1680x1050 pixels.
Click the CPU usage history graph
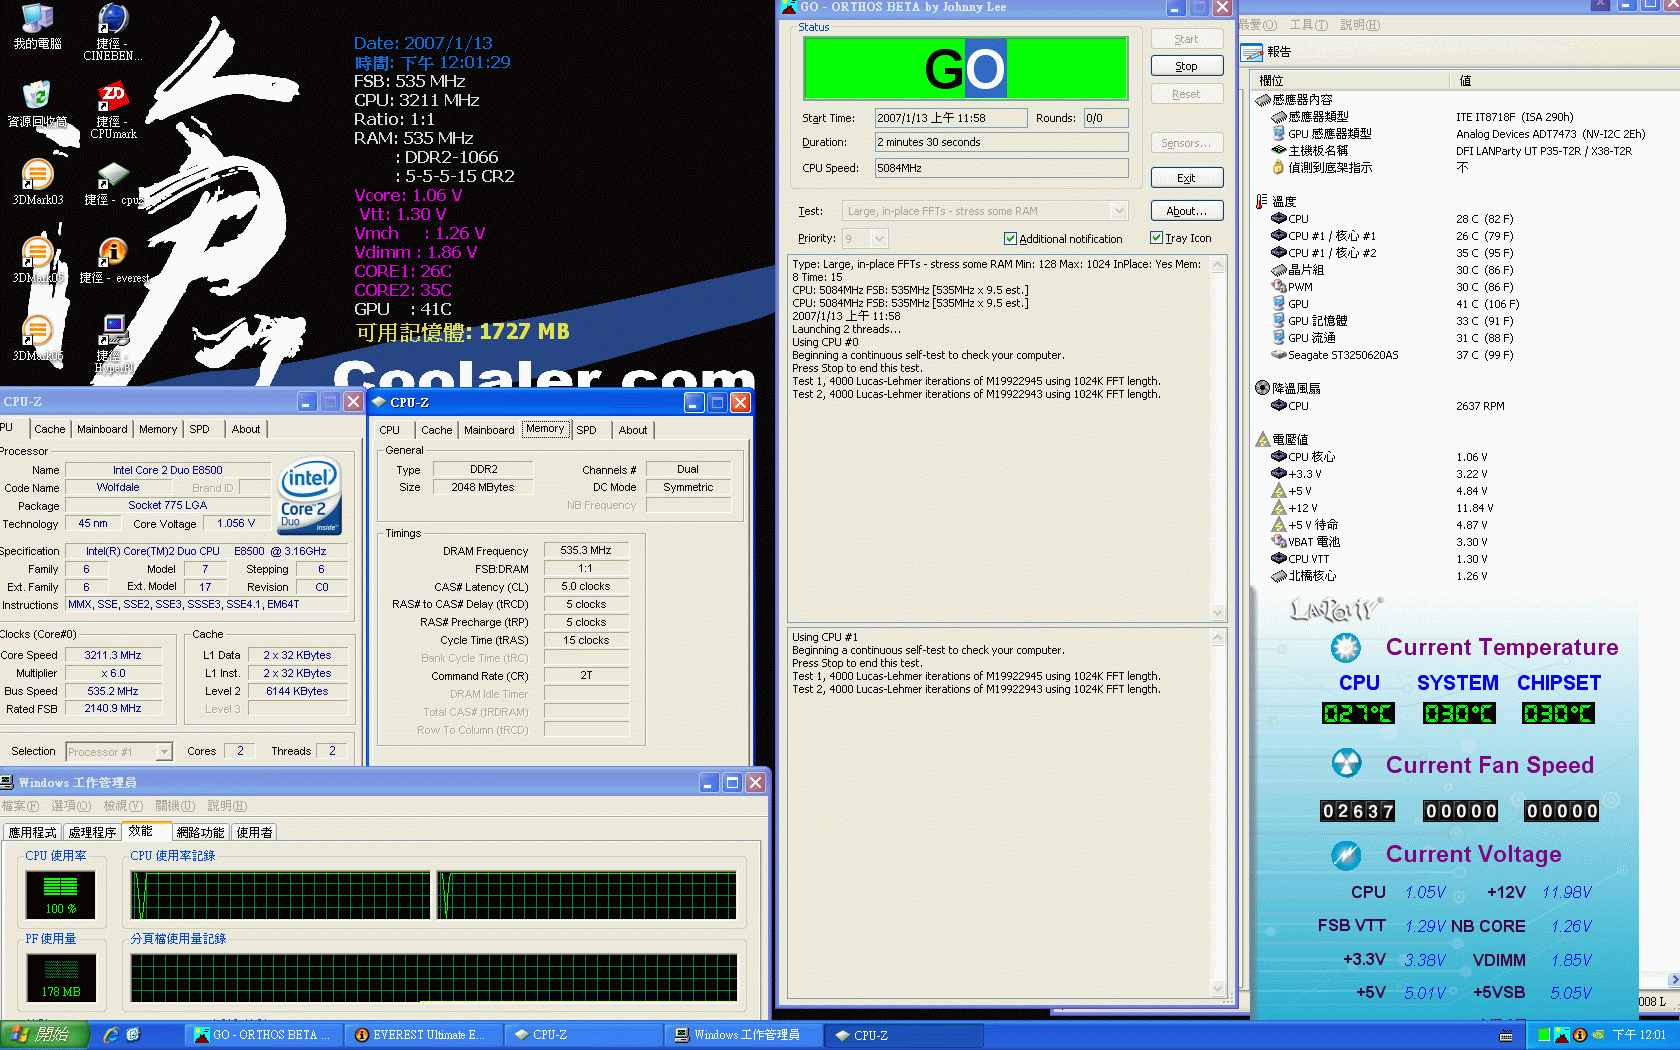[x=433, y=895]
